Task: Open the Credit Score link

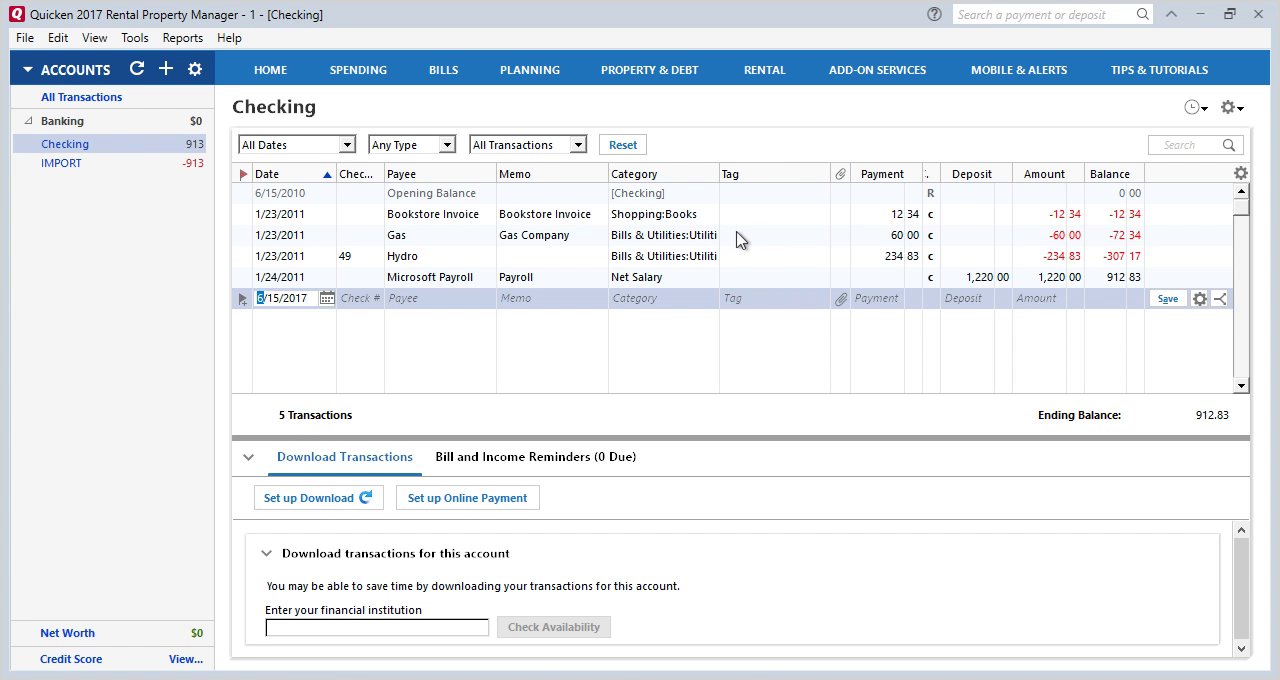Action: click(x=71, y=659)
